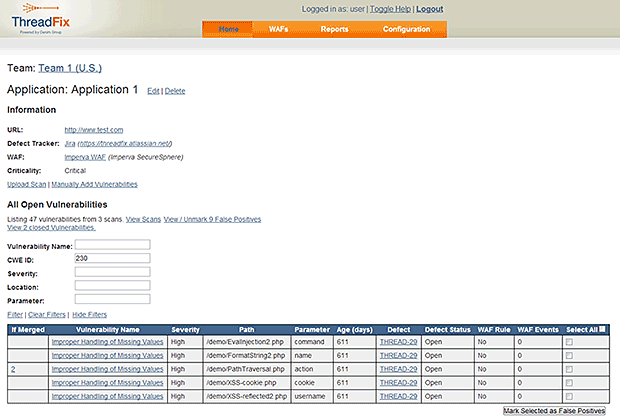
Task: Open THREAD-29 defect in name parameter row
Action: 398,356
